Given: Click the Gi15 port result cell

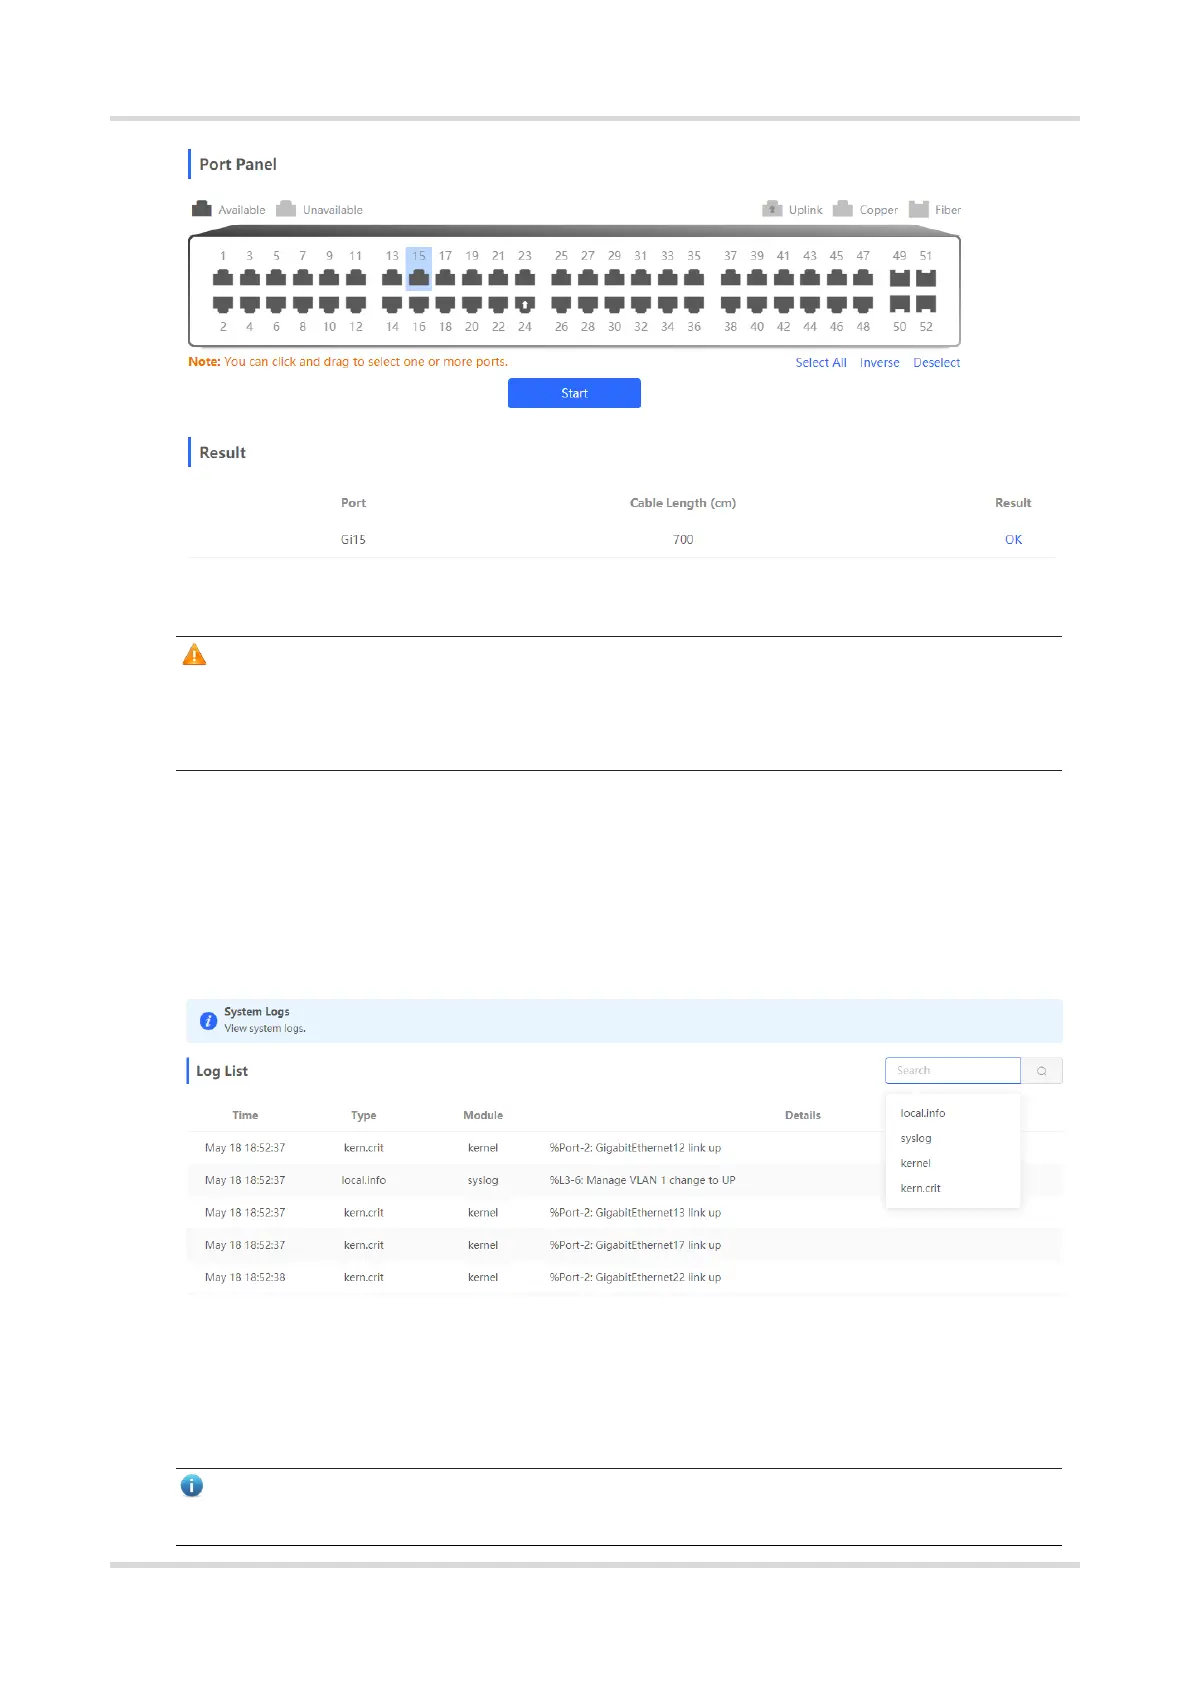Looking at the screenshot, I should tap(353, 539).
